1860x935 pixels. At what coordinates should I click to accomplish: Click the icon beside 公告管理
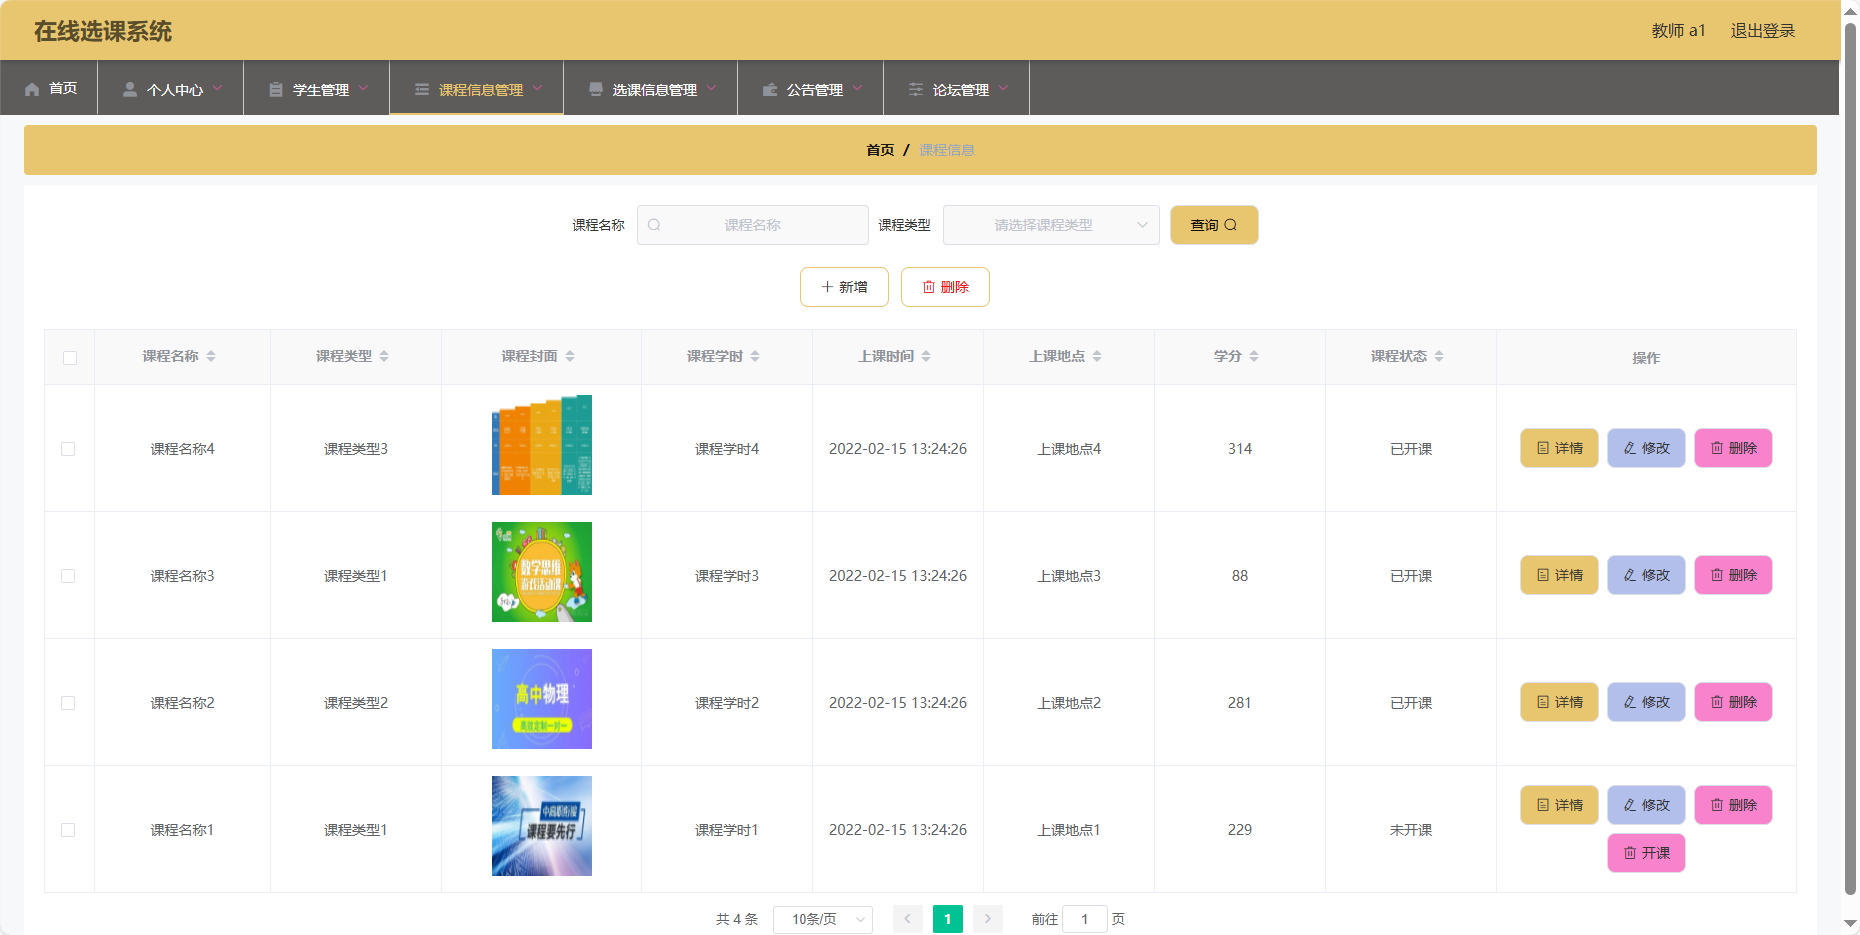pyautogui.click(x=770, y=89)
